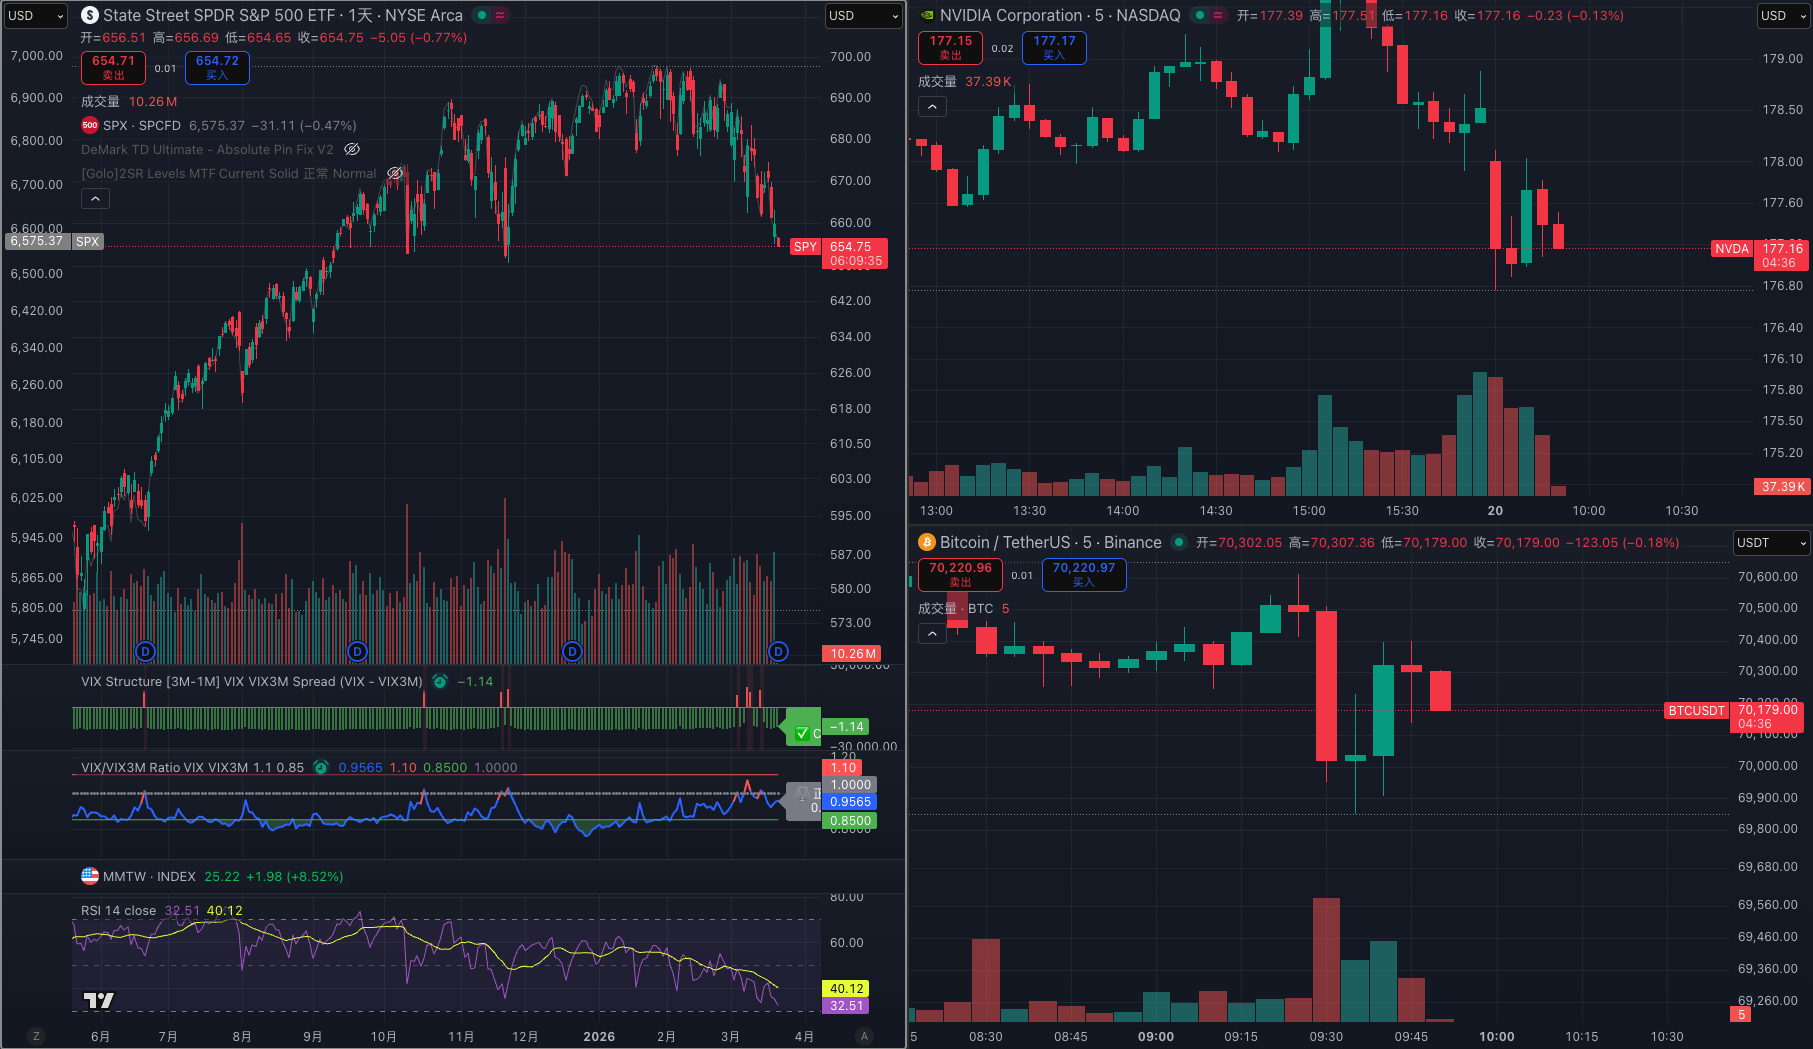The width and height of the screenshot is (1813, 1049).
Task: Click the NVIDIA Corporation chart title
Action: point(1060,15)
